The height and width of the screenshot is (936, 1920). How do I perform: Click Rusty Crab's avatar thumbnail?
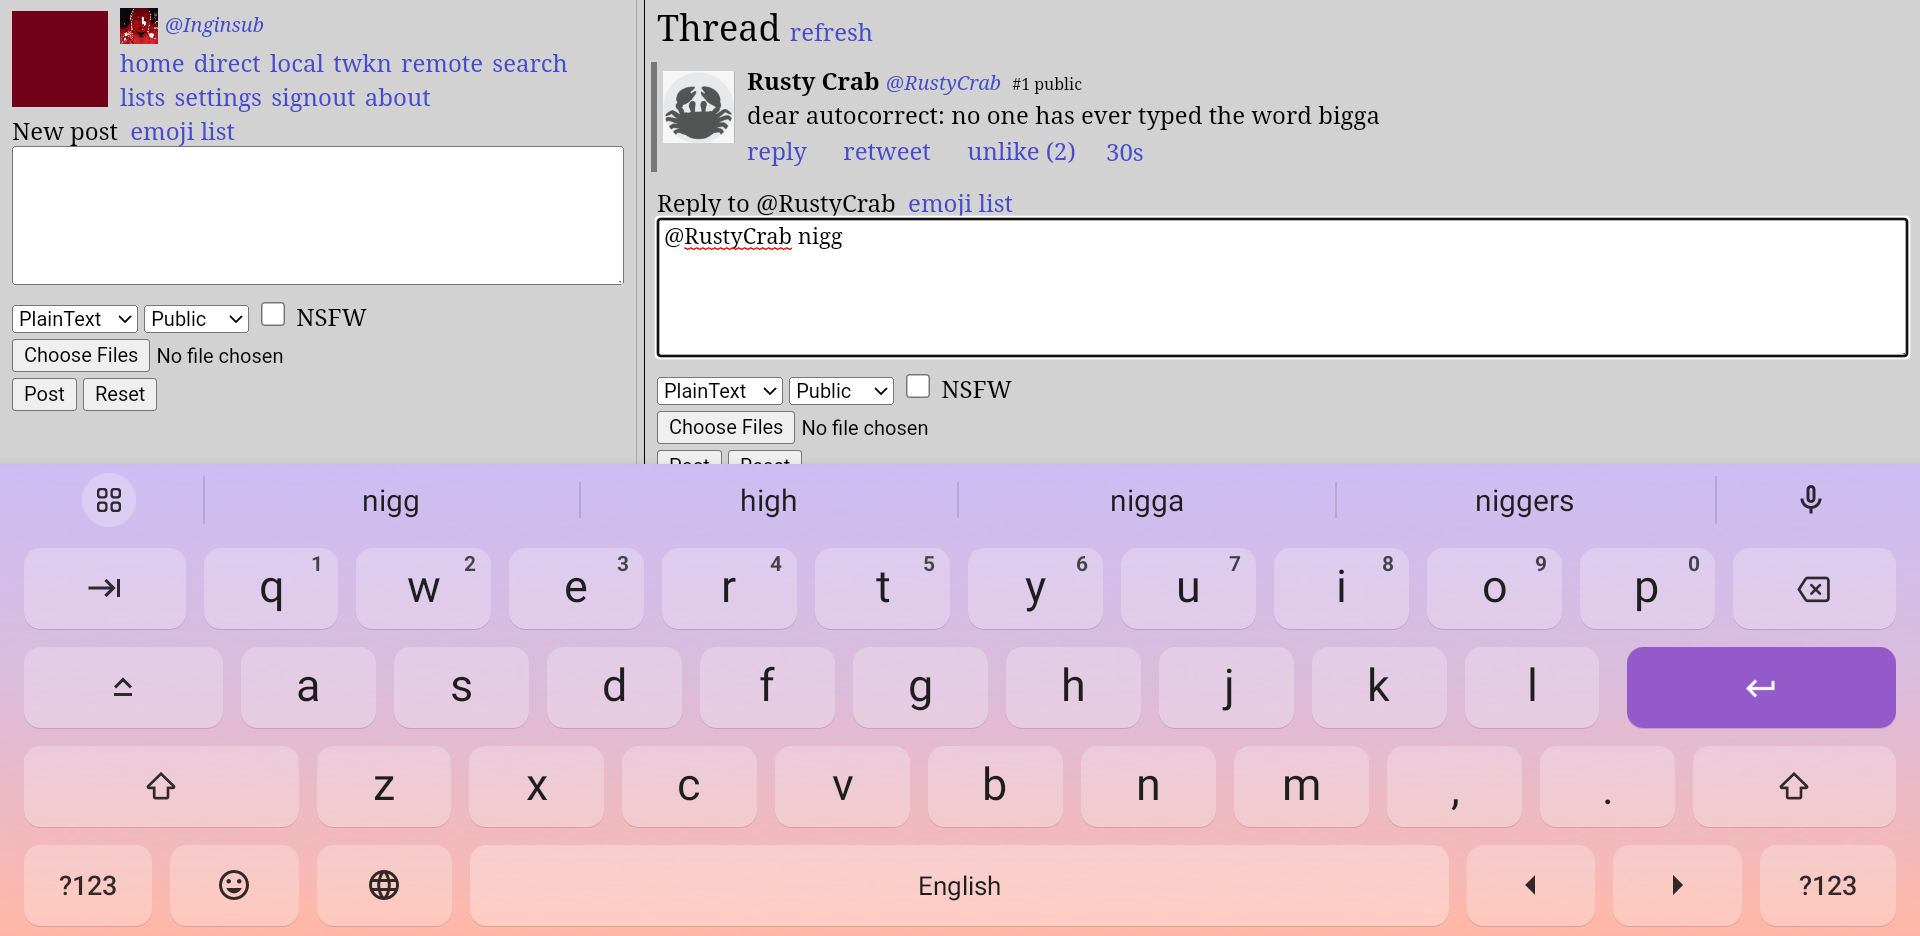point(698,108)
